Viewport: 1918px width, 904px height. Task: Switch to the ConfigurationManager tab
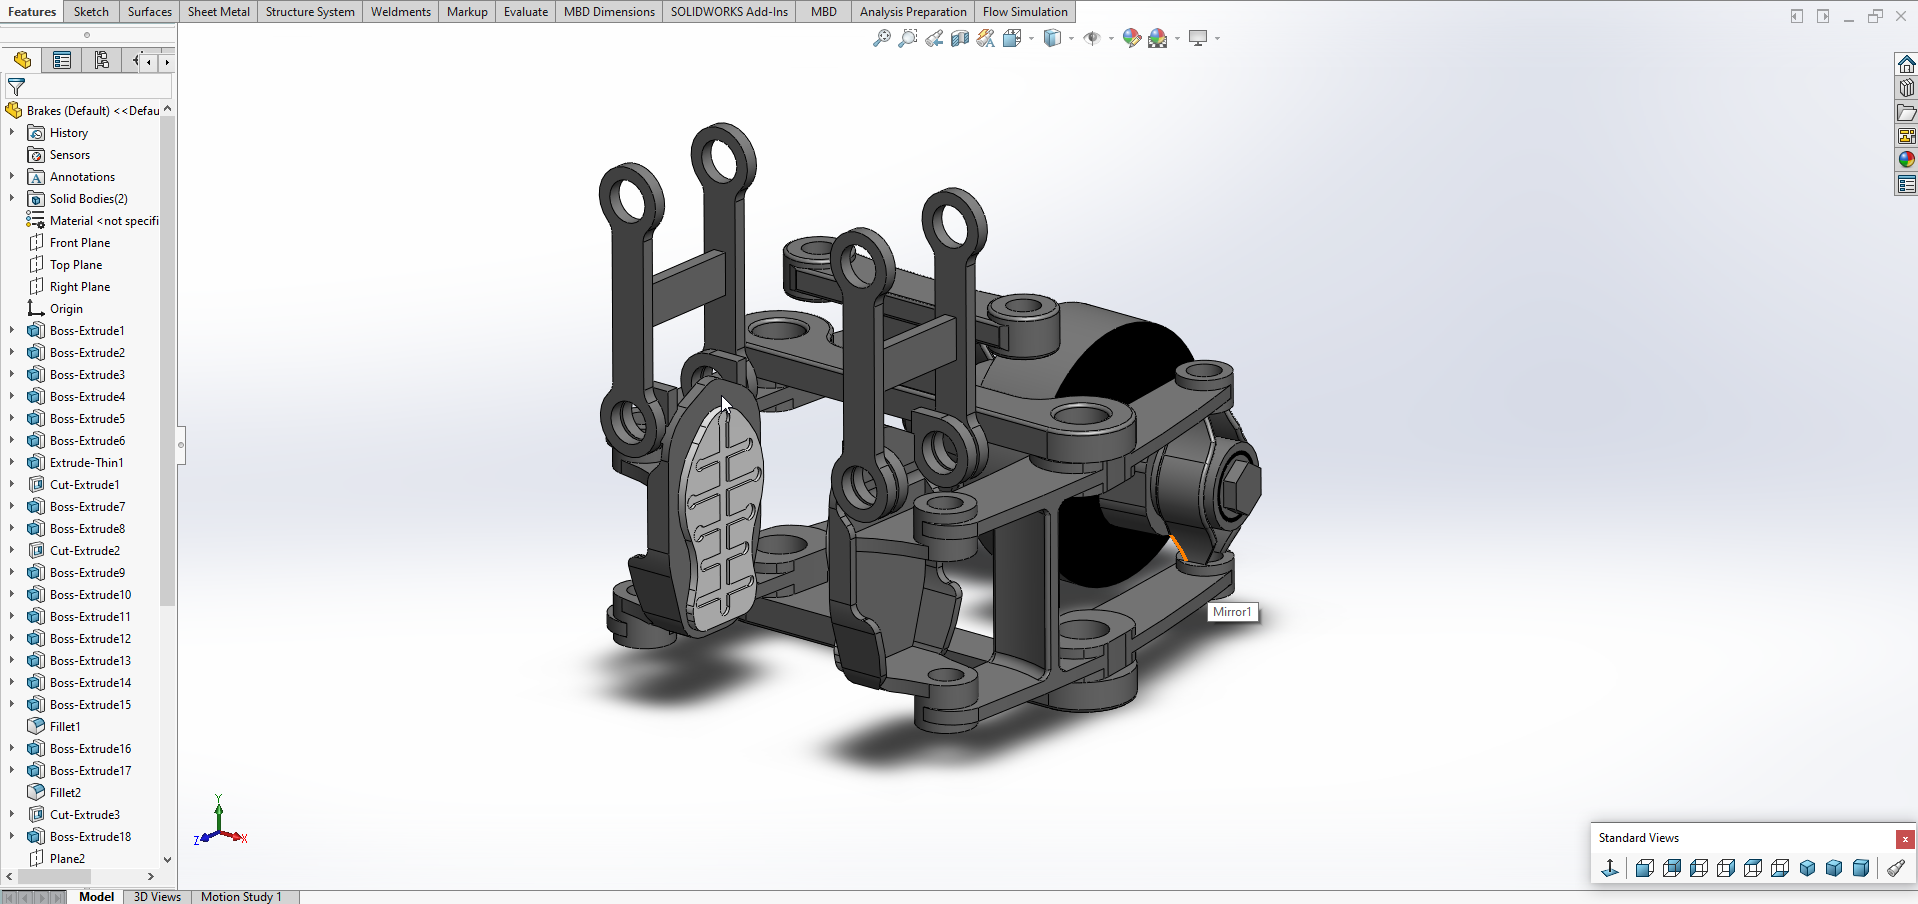101,61
